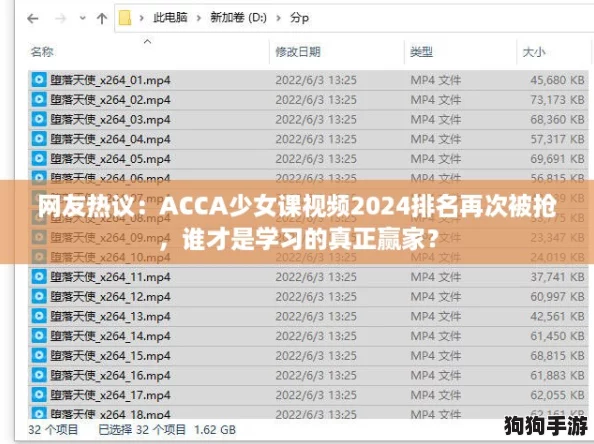Select file name 堕落天使_x264_01.mp4
Viewport: 594px width, 444px height.
pos(110,80)
